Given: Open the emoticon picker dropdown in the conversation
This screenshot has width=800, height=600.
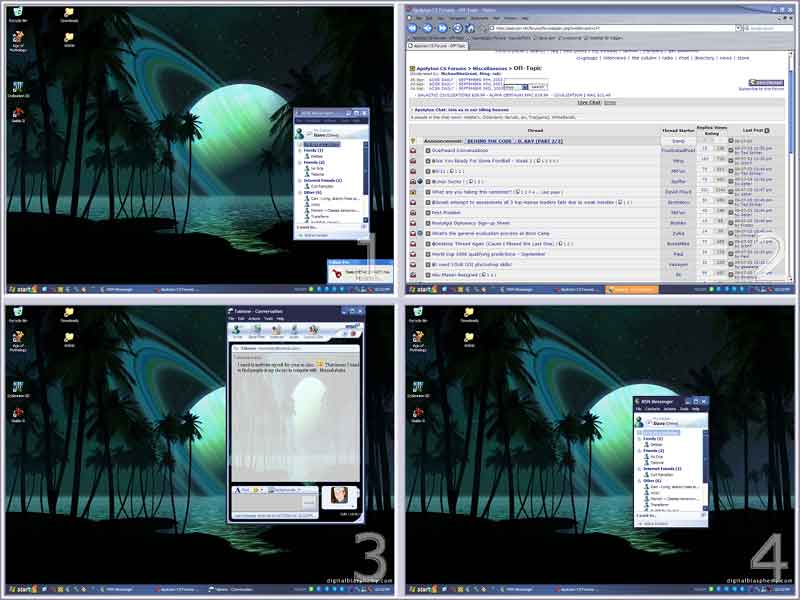Looking at the screenshot, I should (259, 490).
